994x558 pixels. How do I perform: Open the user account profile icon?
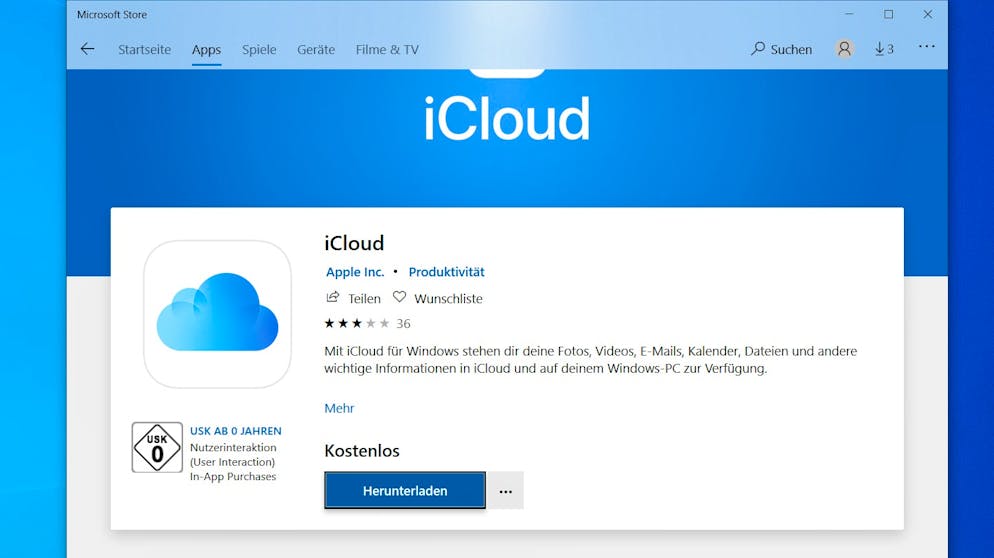point(844,49)
